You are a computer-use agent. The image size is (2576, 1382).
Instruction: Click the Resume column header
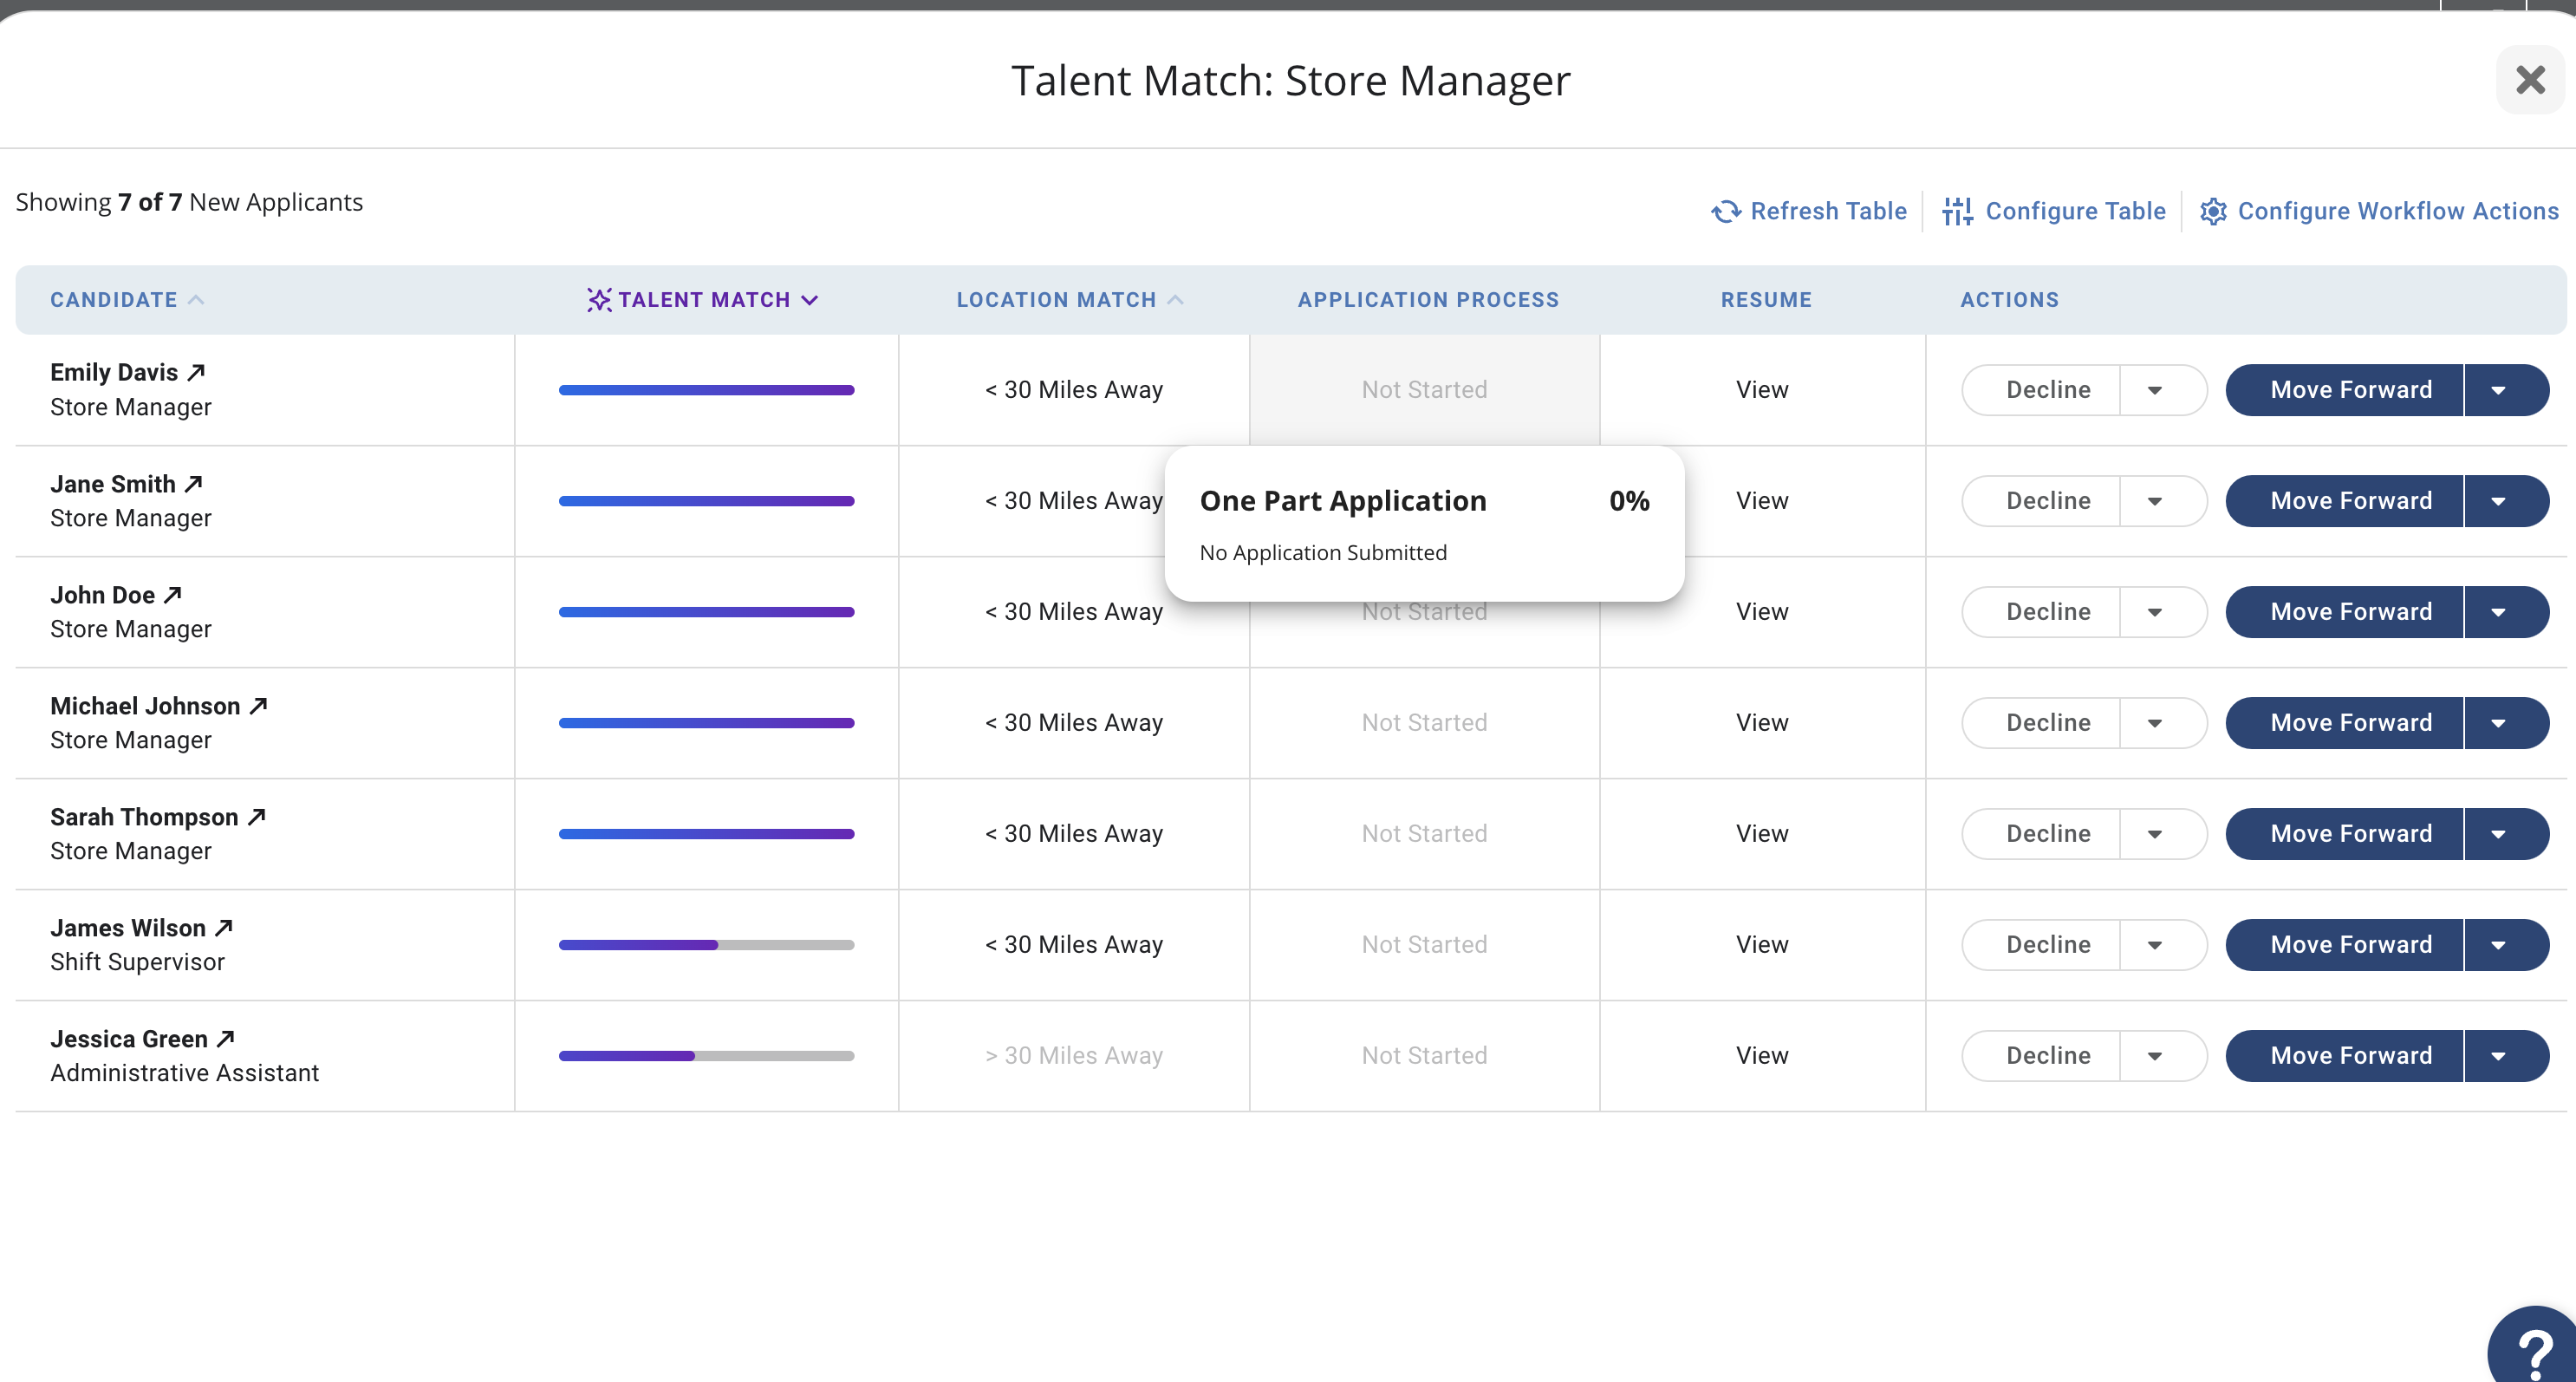click(1766, 300)
